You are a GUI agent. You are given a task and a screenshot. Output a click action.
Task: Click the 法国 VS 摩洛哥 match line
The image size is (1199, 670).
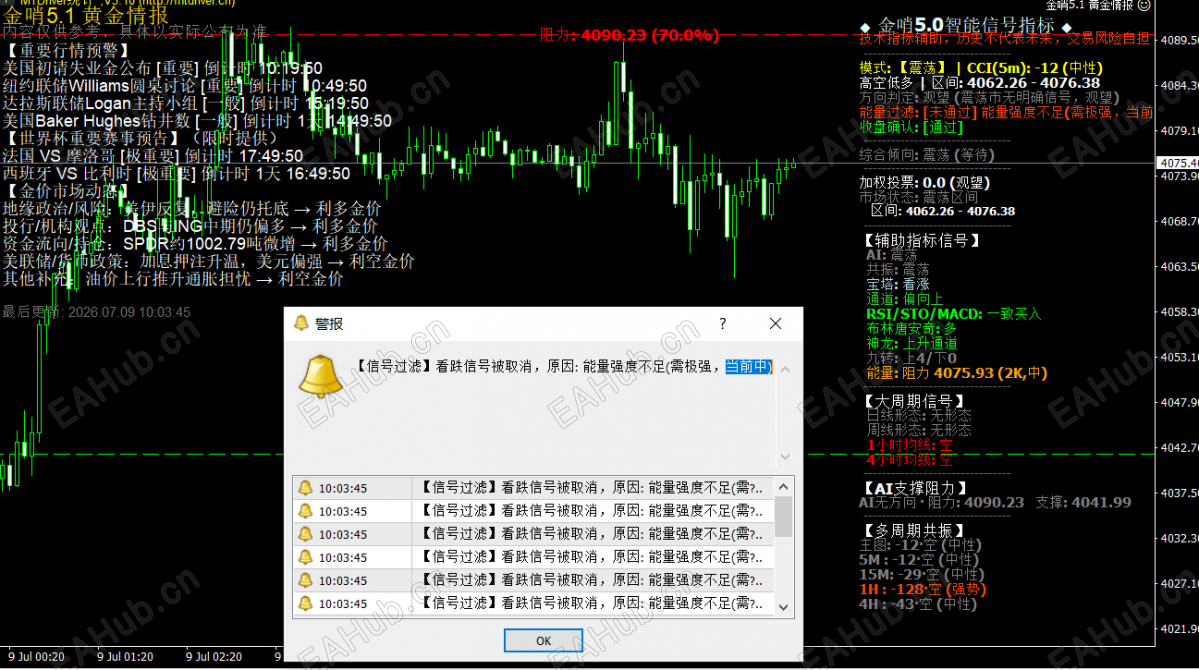click(152, 156)
